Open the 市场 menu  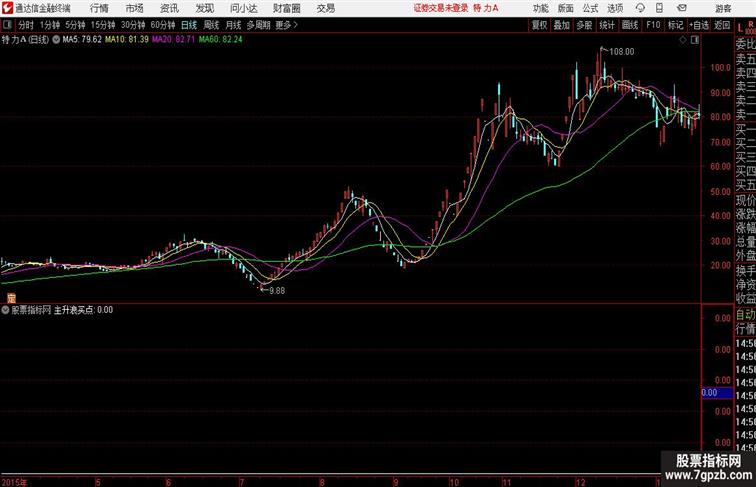tap(135, 8)
